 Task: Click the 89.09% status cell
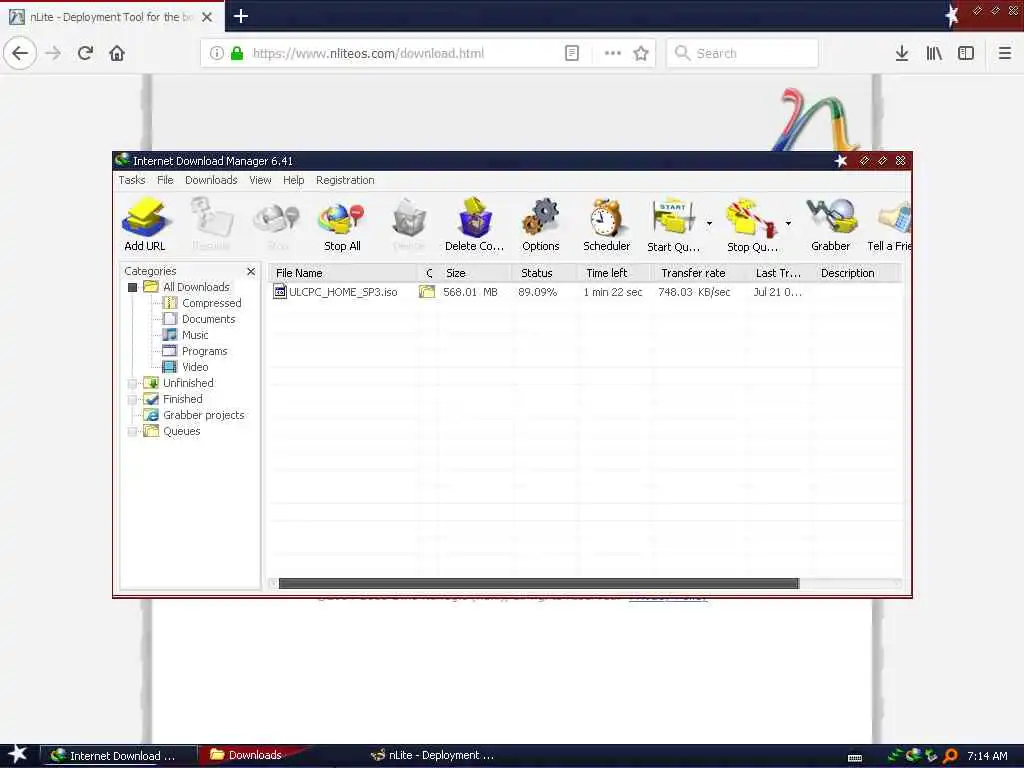(x=537, y=292)
